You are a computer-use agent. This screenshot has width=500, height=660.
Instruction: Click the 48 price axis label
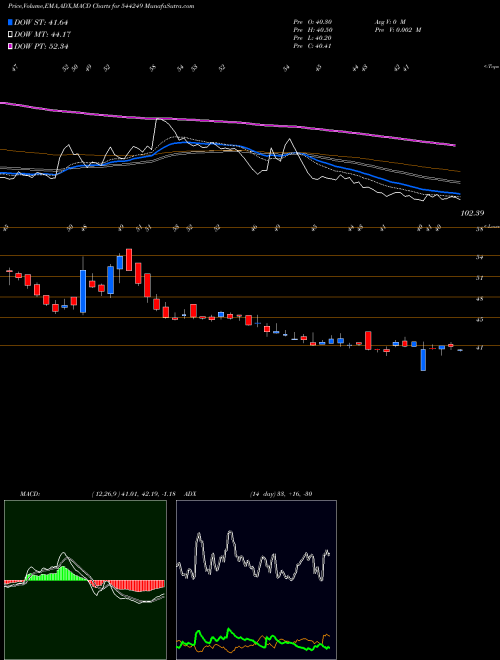[x=479, y=299]
